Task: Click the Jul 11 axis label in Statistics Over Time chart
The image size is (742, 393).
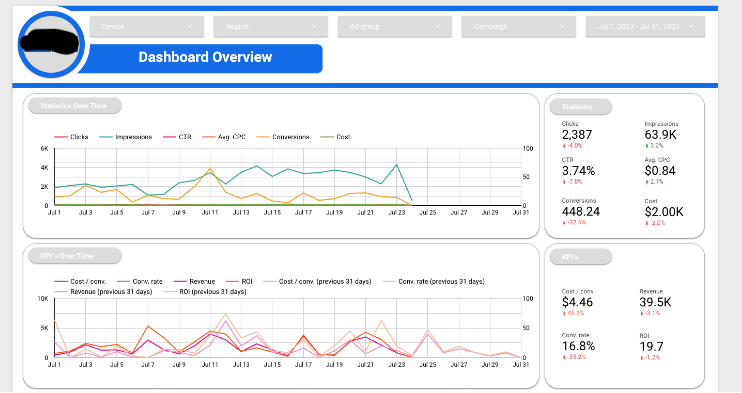Action: coord(210,213)
